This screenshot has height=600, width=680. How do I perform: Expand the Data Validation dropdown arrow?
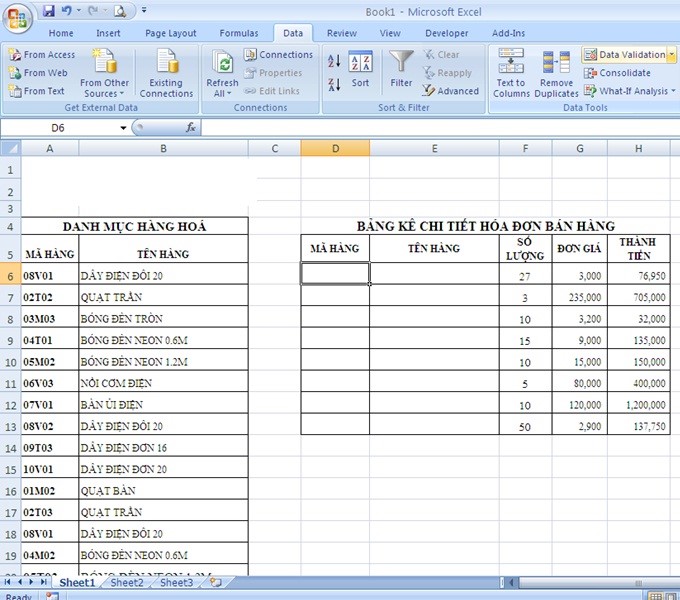(x=672, y=55)
